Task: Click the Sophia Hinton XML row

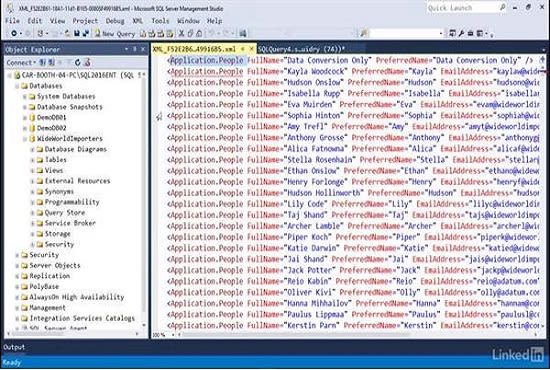Action: point(353,115)
